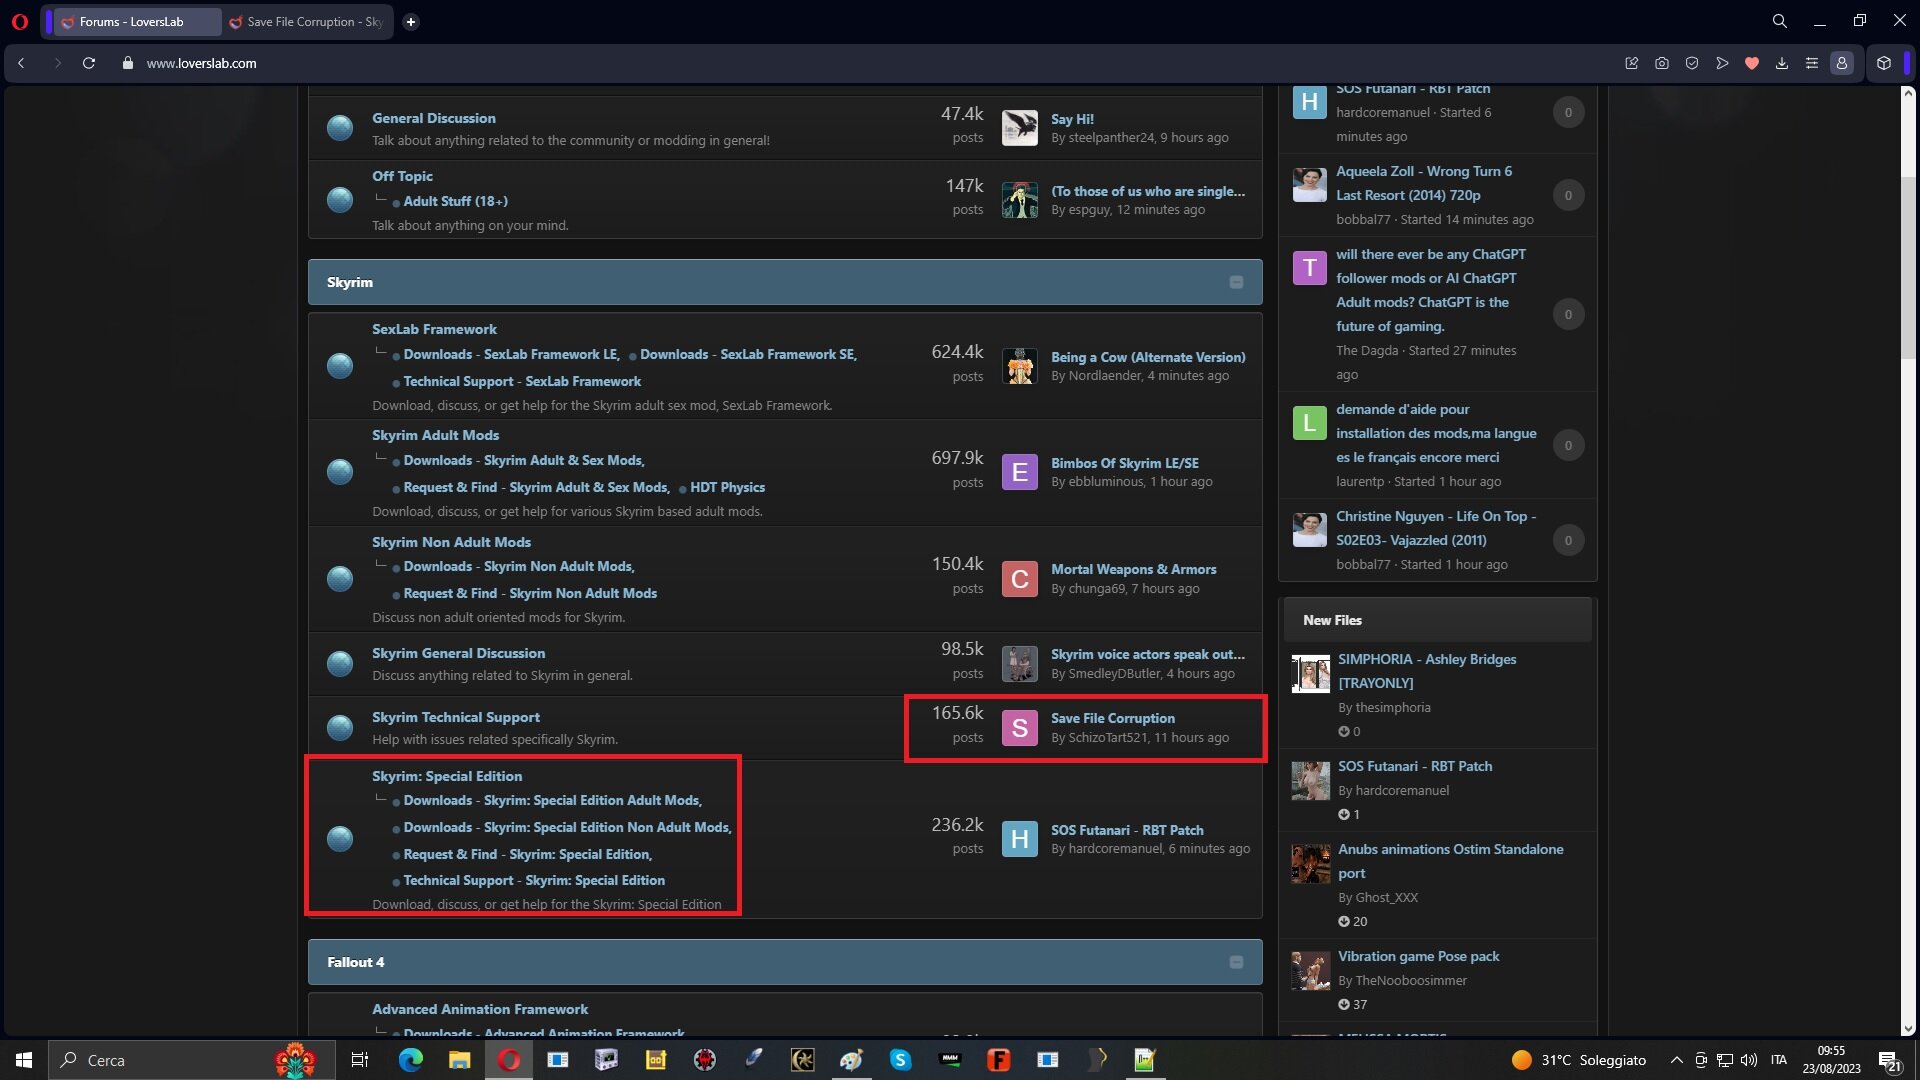Viewport: 1920px width, 1080px height.
Task: Open Advanced Animation Framework forum
Action: (480, 1009)
